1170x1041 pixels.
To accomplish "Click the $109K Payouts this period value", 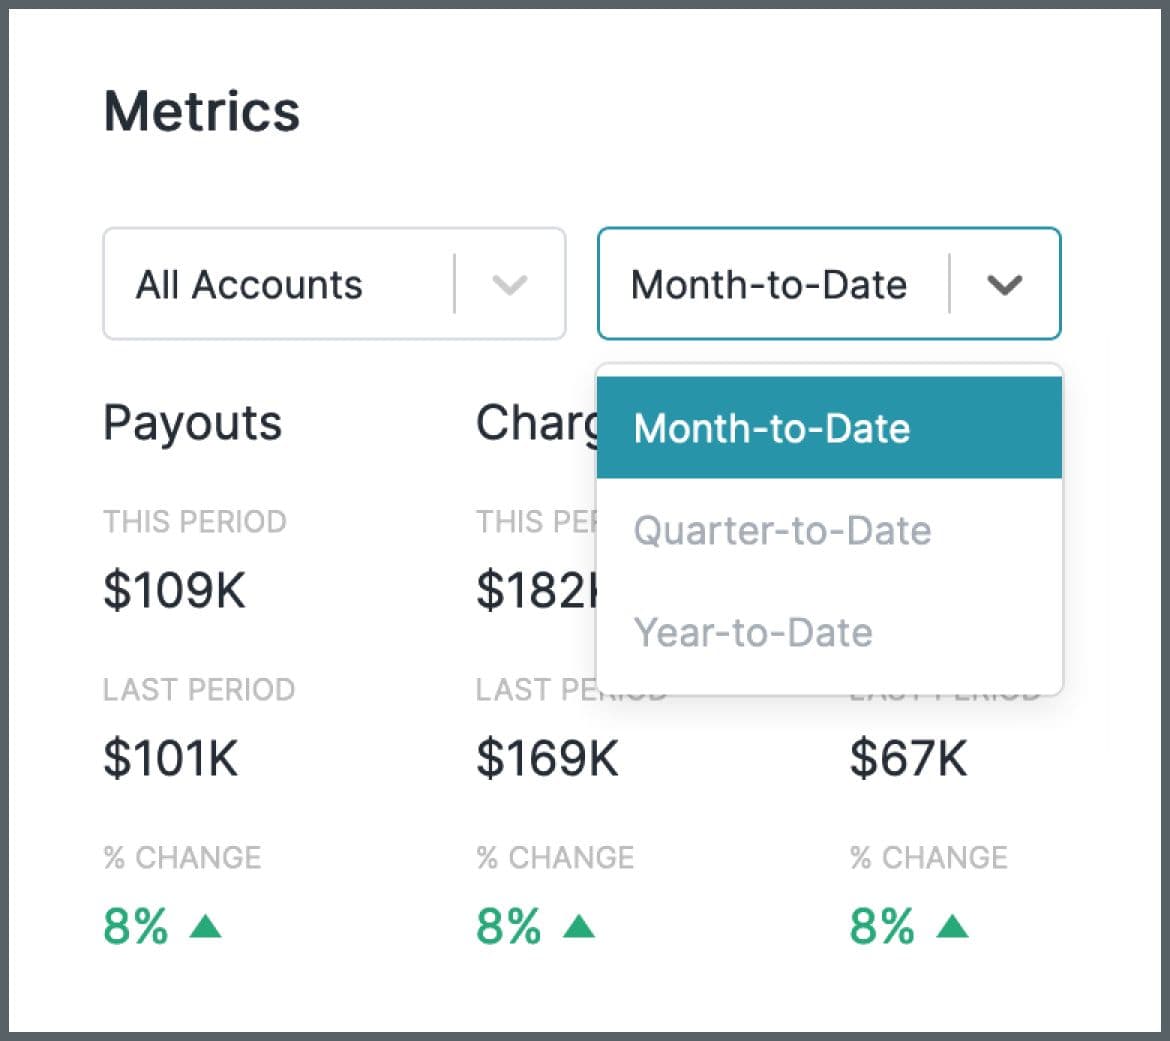I will click(x=174, y=590).
